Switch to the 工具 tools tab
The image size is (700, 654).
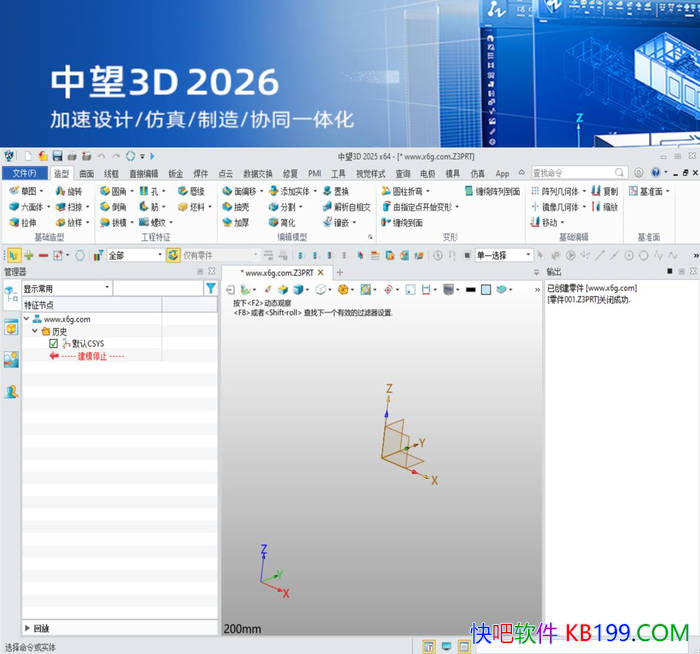338,174
